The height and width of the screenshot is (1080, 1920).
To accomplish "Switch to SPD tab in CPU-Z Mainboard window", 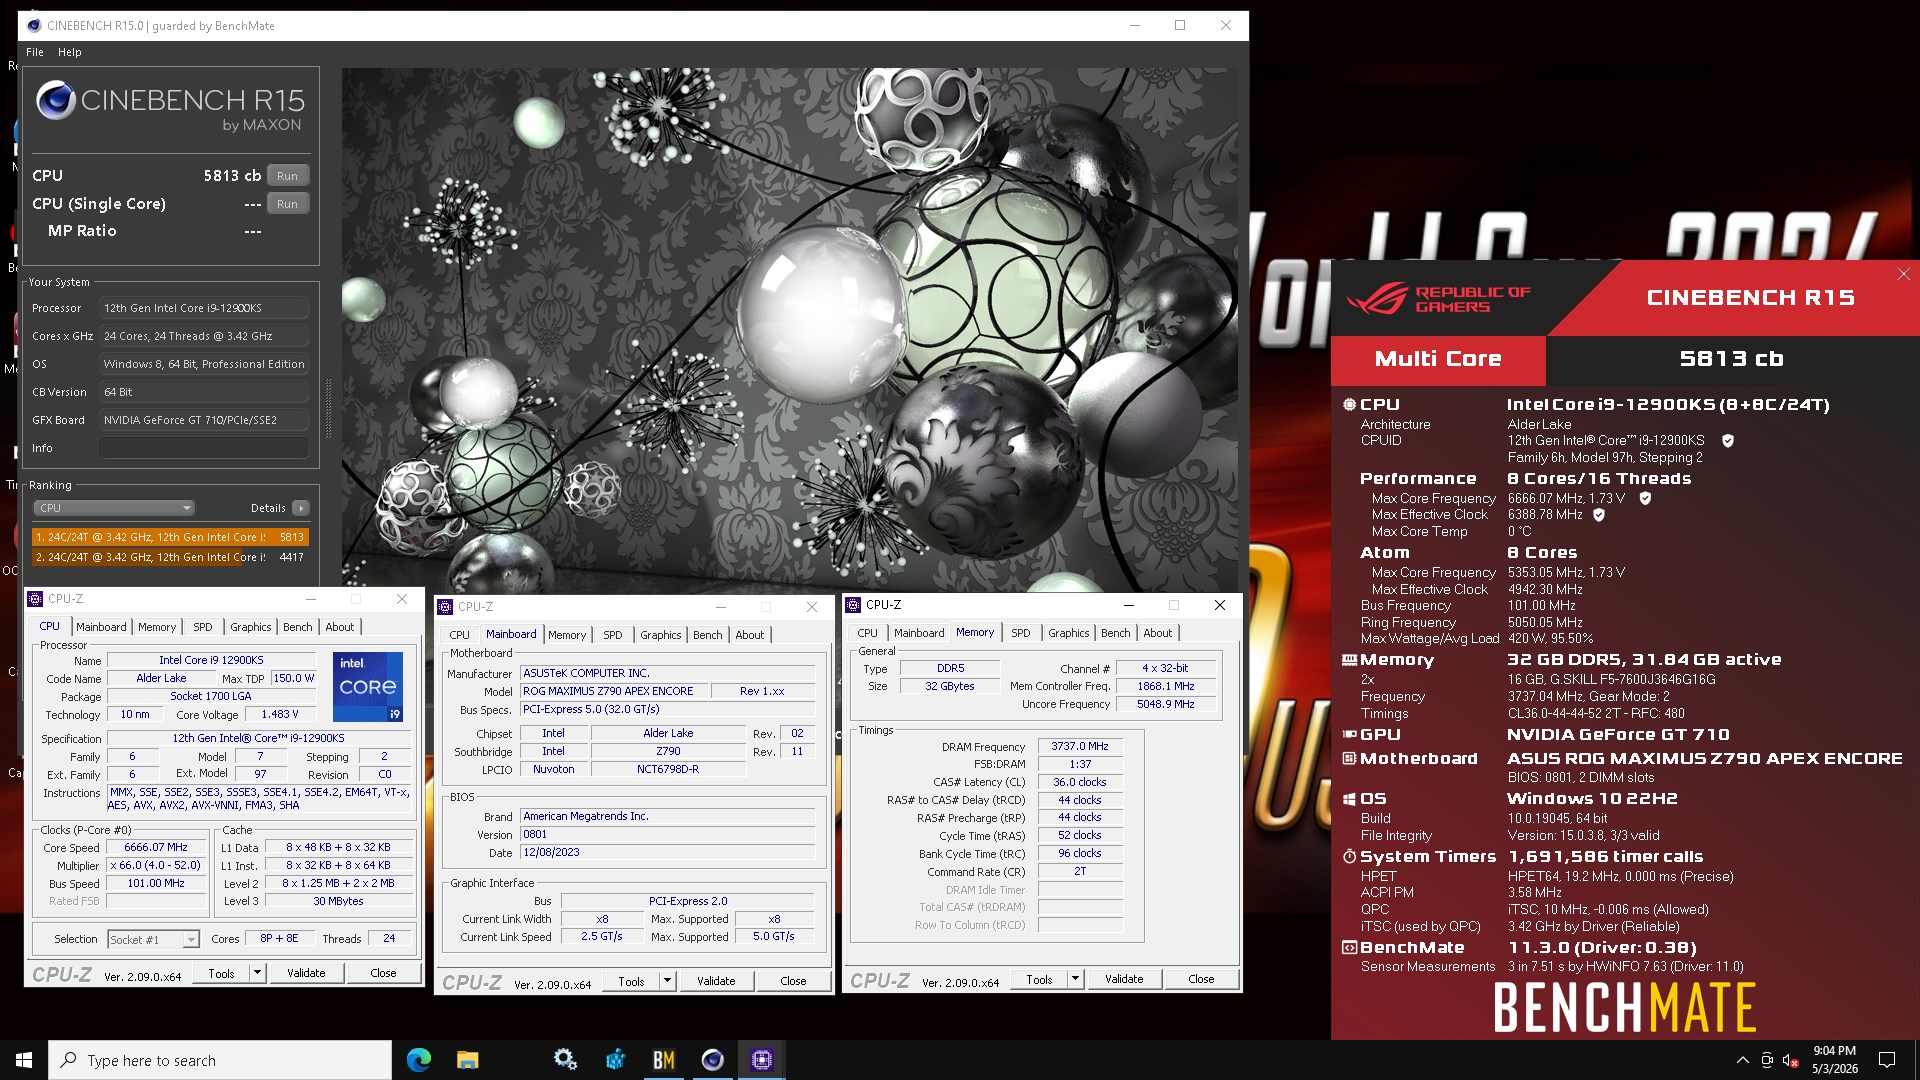I will pos(613,635).
